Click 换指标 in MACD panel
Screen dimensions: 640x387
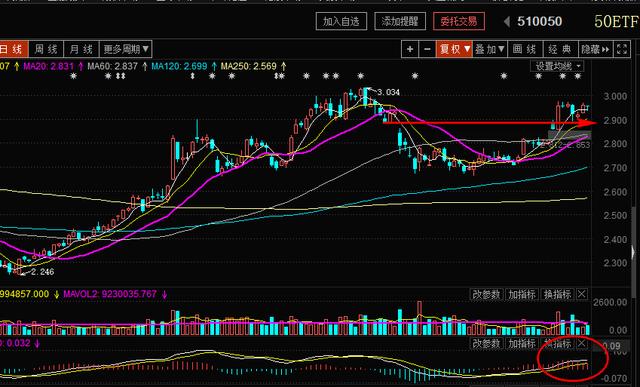[558, 344]
